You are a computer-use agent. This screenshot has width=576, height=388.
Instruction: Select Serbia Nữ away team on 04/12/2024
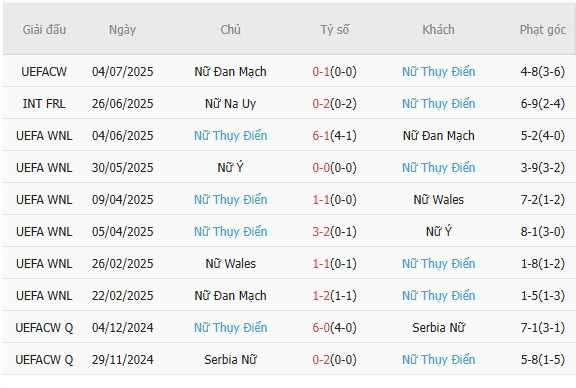[x=438, y=327]
